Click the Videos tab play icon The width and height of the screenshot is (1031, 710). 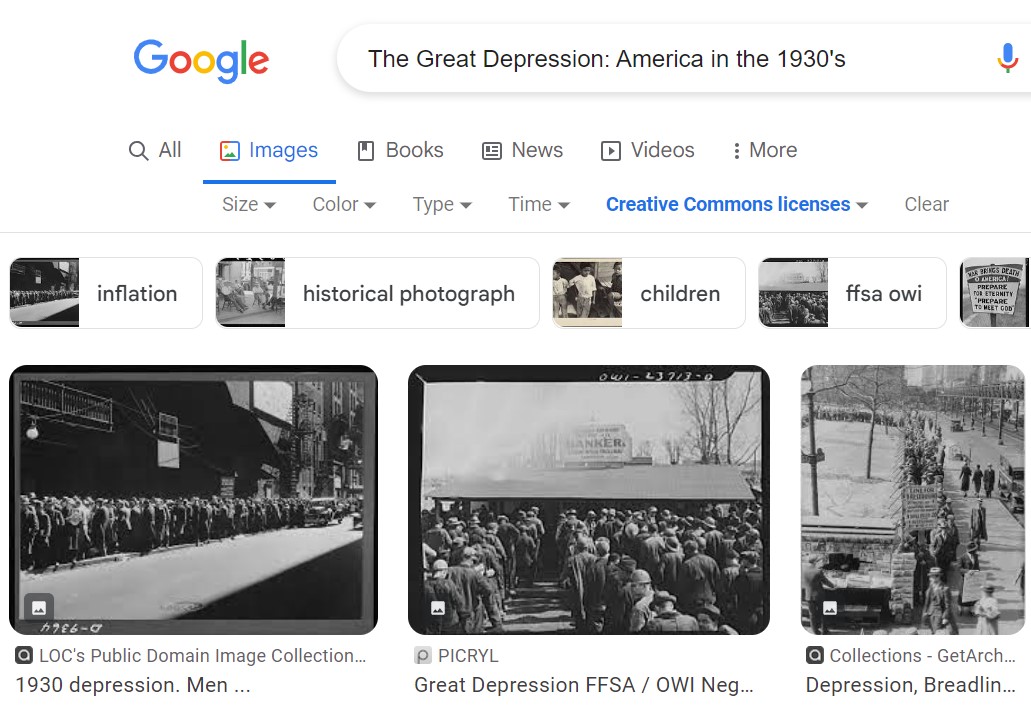point(611,151)
